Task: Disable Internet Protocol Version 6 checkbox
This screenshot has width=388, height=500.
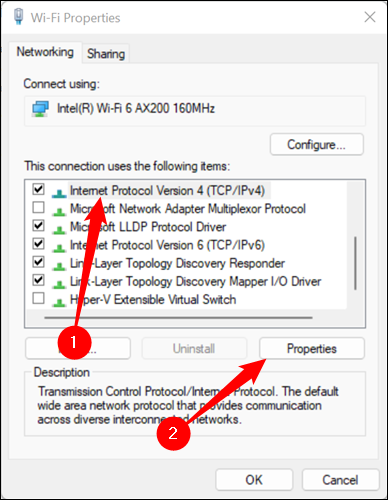Action: coord(38,244)
